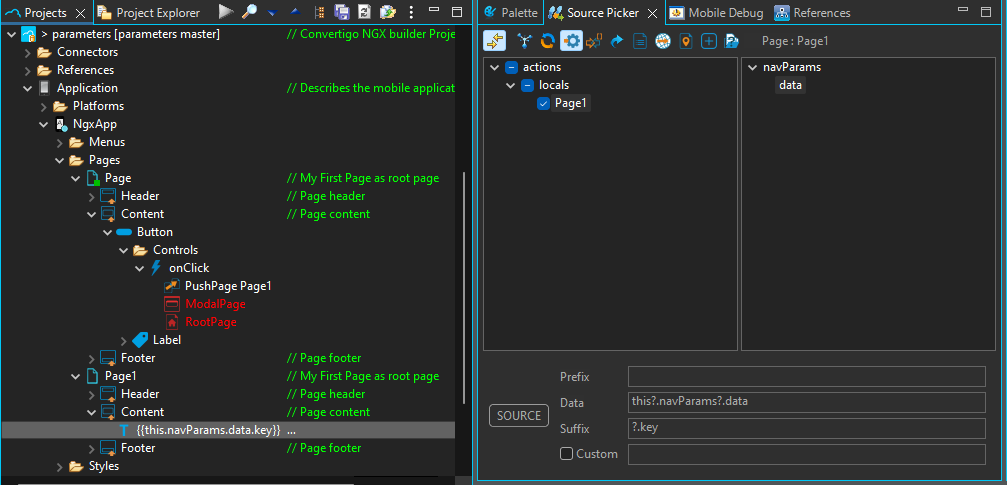Click the magnifying glass search icon
Screen dimensions: 1007x485
click(247, 12)
